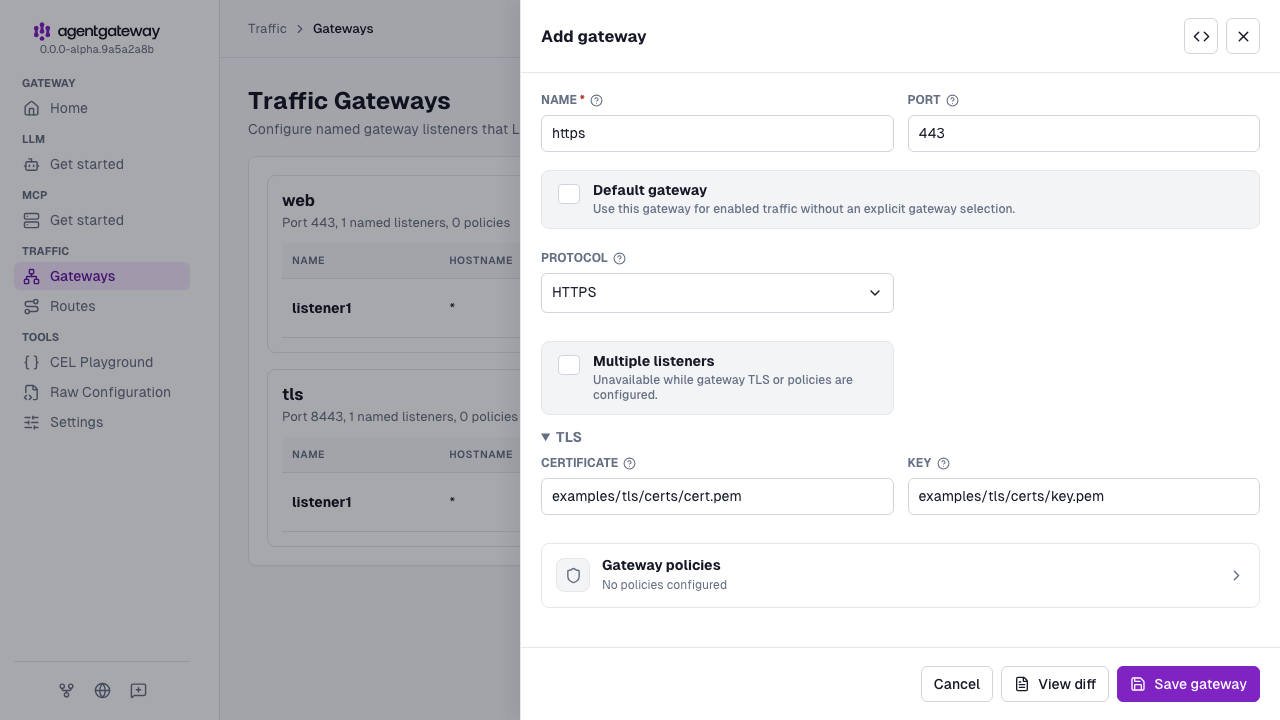Open Home in the sidebar
This screenshot has width=1280, height=720.
click(x=102, y=108)
